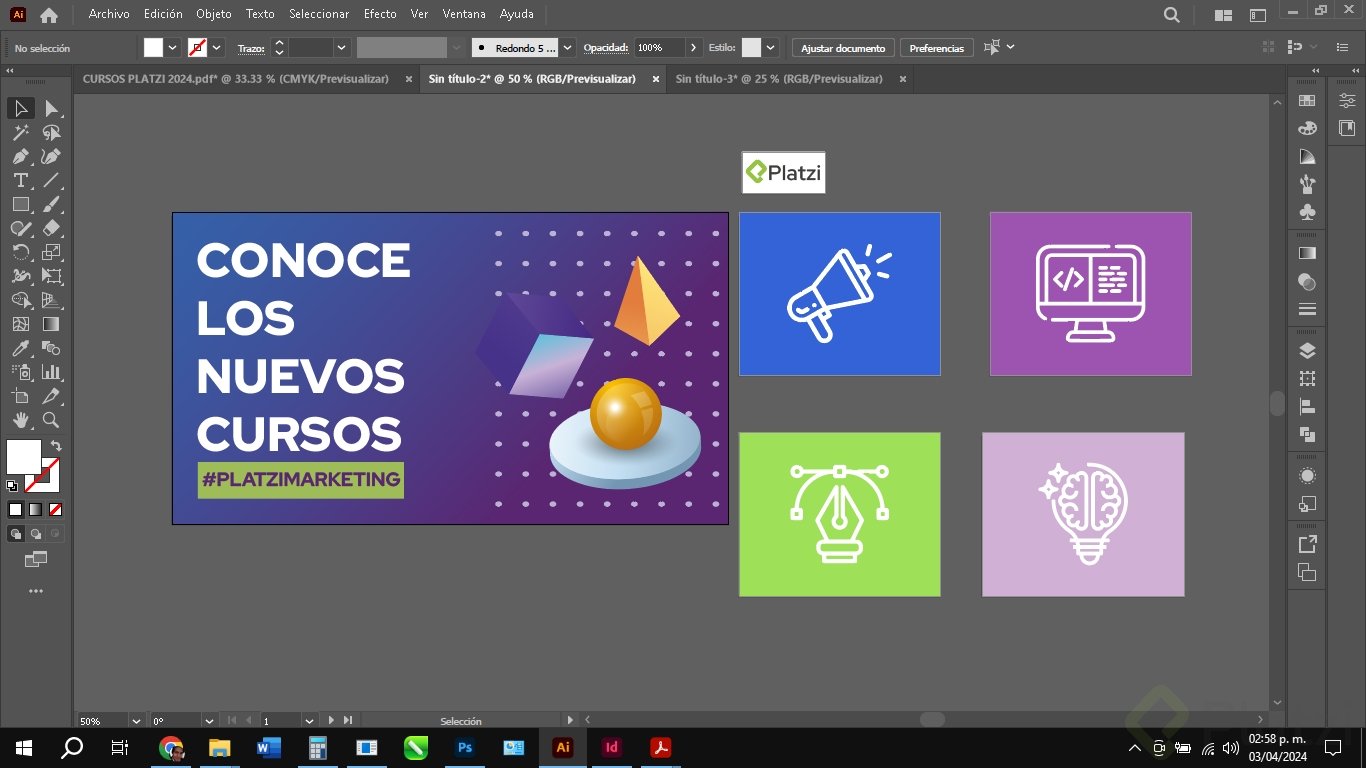This screenshot has height=768, width=1366.
Task: Open the Stroke panel icon
Action: (1307, 310)
